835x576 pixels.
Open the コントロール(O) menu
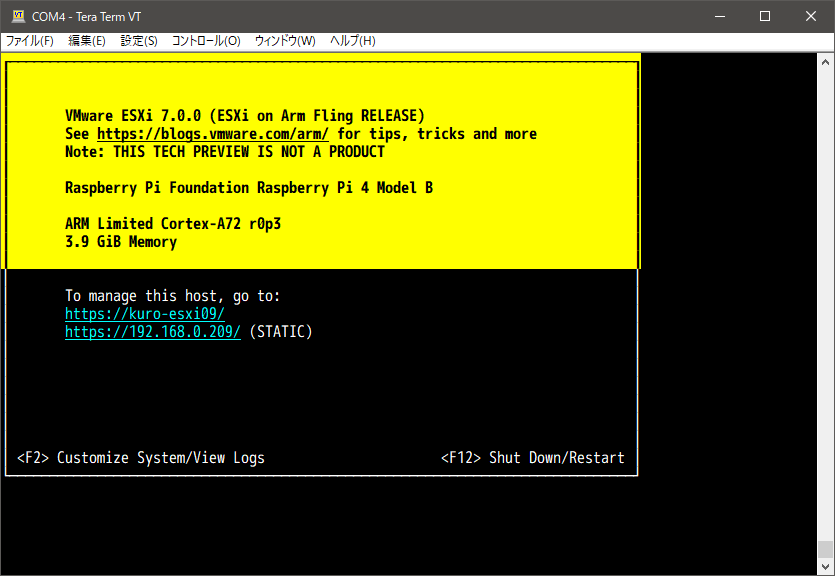pyautogui.click(x=206, y=41)
